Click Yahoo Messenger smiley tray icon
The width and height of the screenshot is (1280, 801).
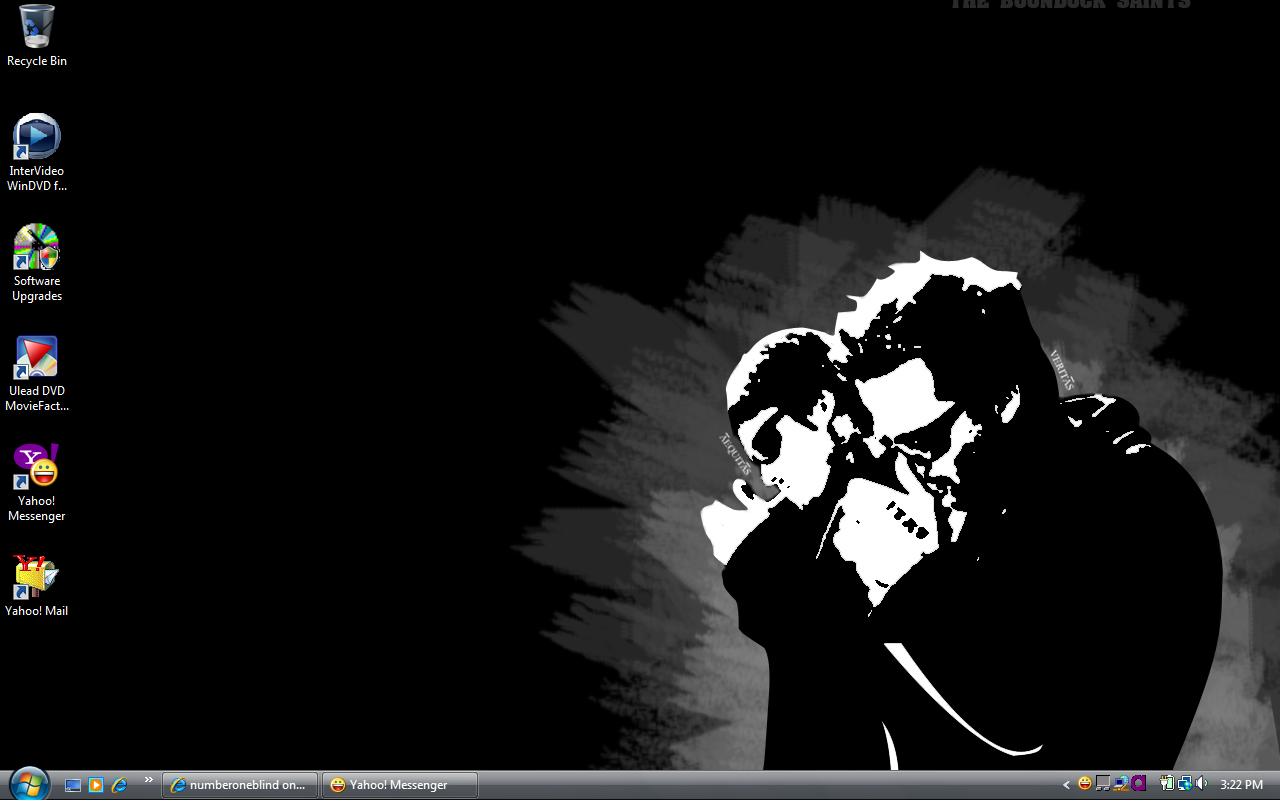[1084, 784]
